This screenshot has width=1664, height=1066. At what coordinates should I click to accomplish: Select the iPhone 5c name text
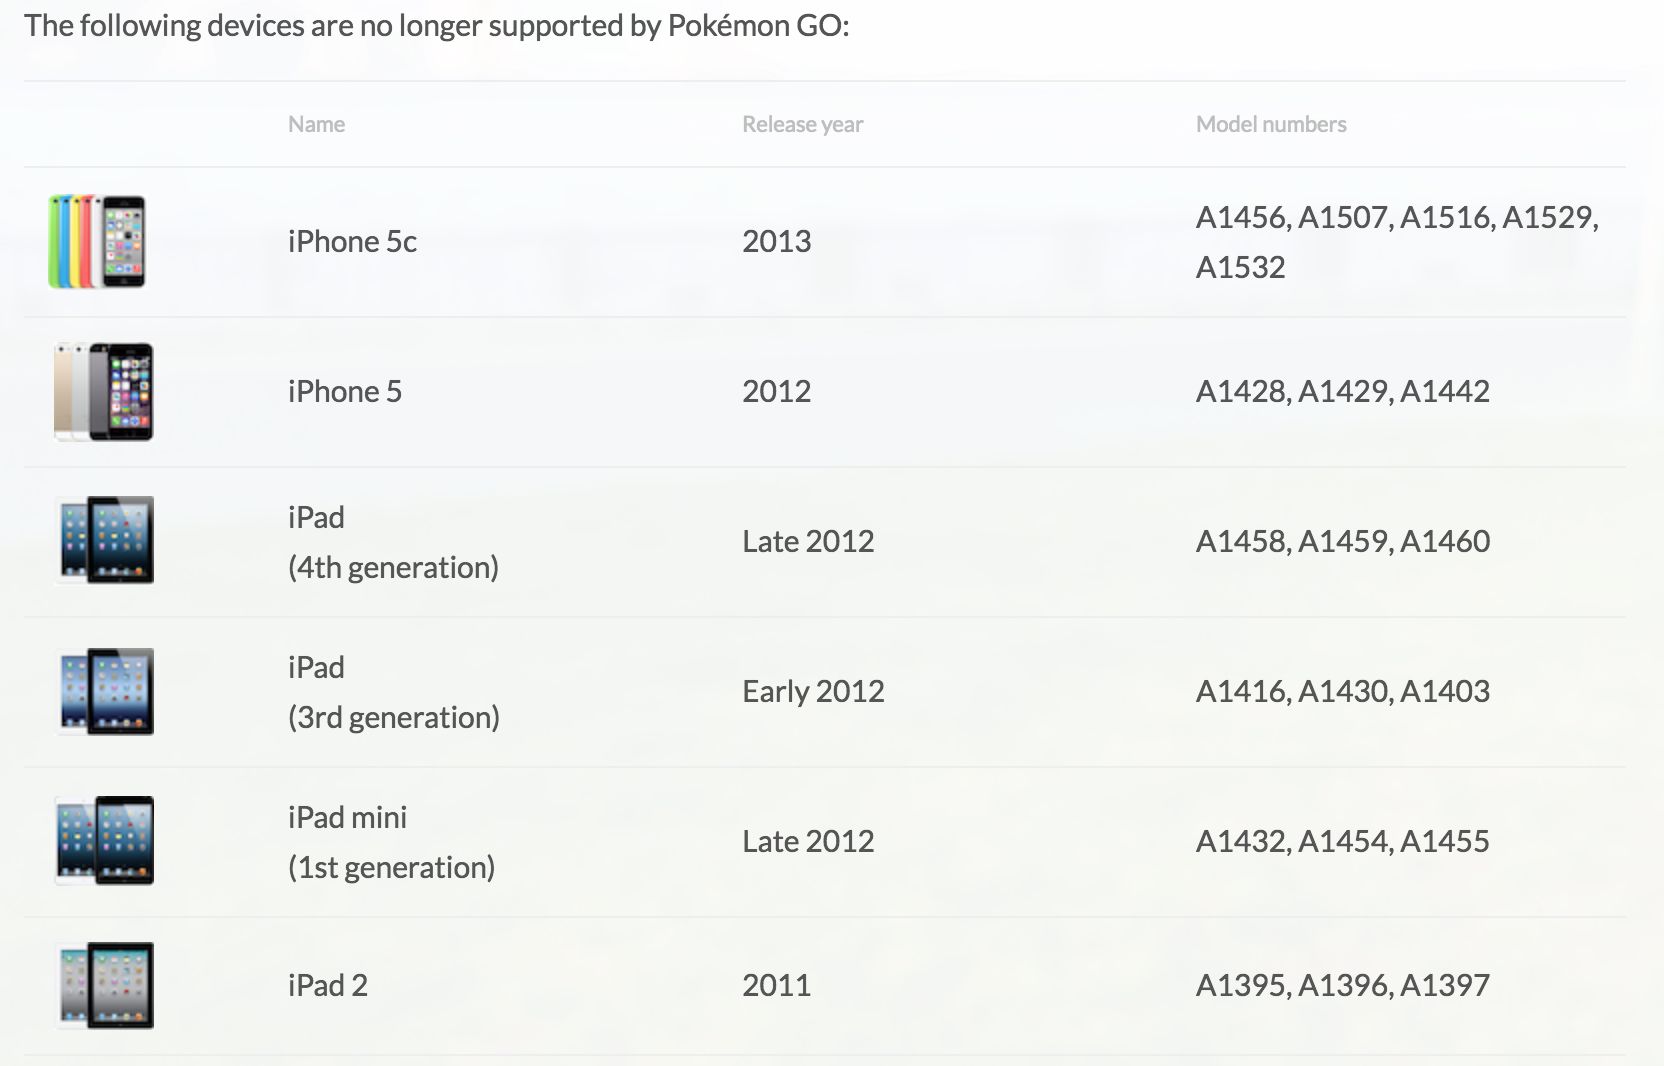352,242
